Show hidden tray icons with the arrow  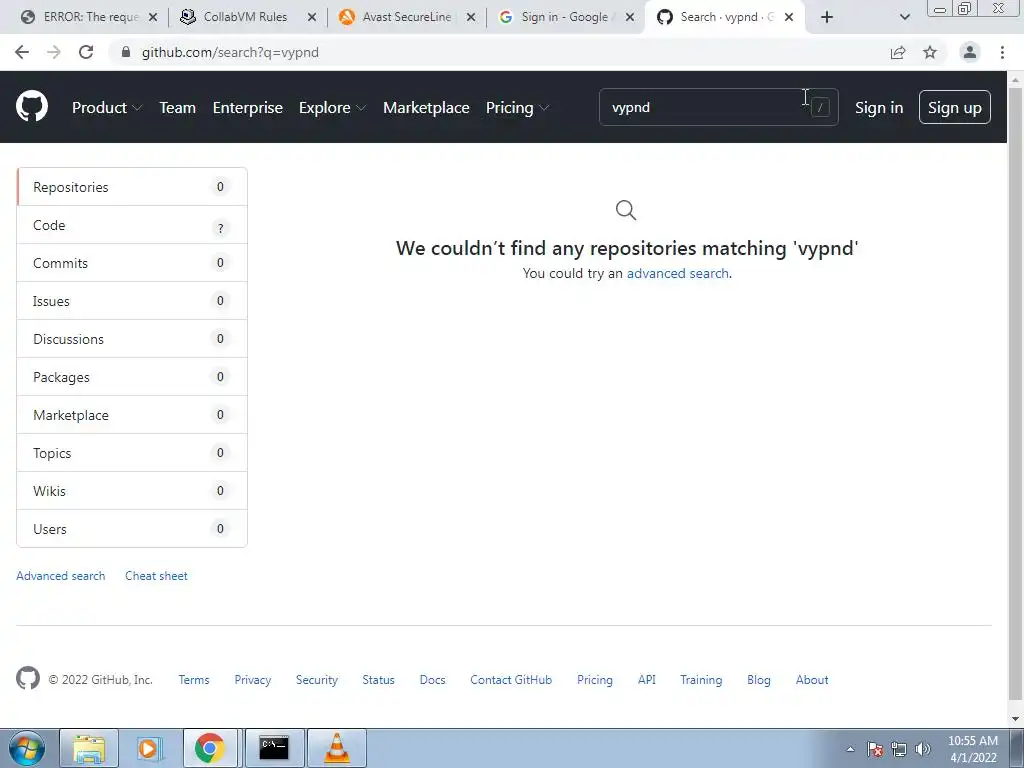[850, 749]
